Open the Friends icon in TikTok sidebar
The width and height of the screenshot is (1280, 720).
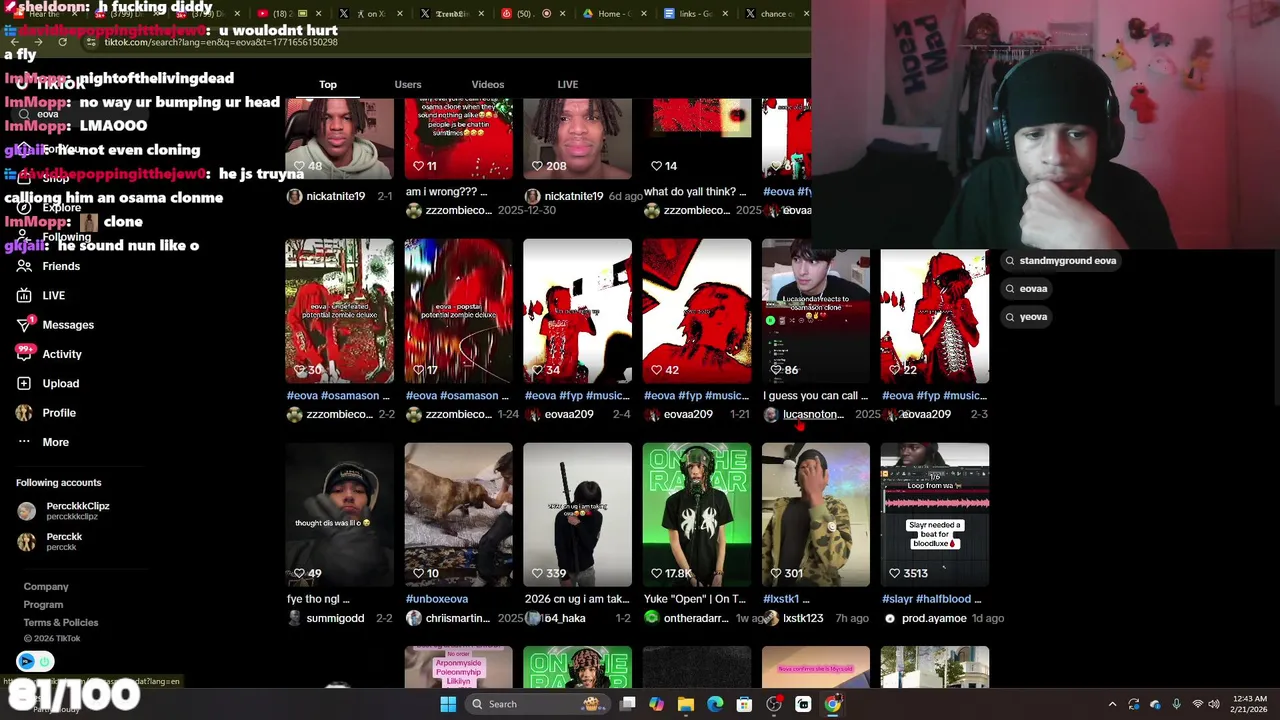tap(24, 266)
